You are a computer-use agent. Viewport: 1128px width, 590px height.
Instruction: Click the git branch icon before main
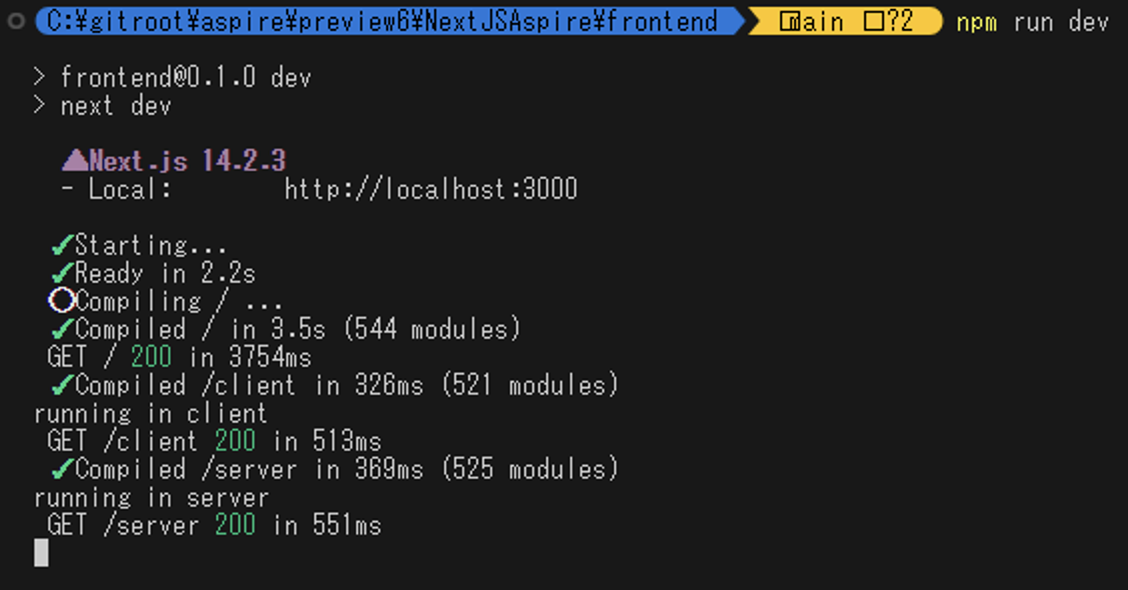pyautogui.click(x=789, y=22)
